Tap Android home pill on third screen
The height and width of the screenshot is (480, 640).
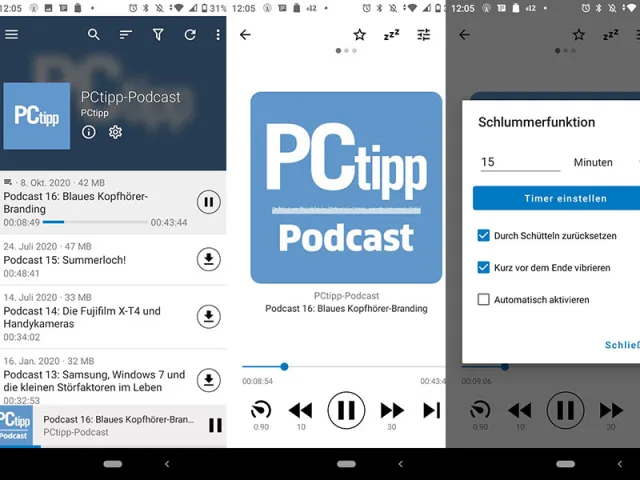tap(565, 464)
